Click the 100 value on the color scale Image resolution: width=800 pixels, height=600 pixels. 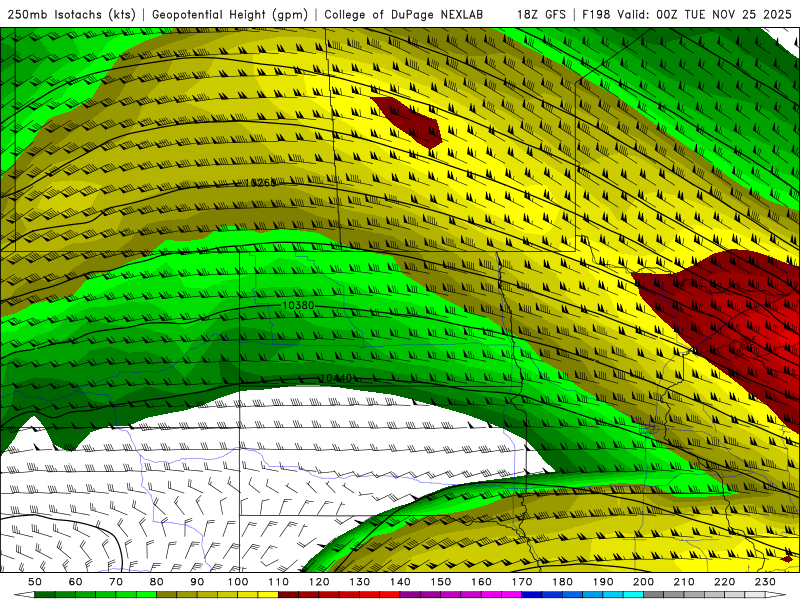click(238, 582)
